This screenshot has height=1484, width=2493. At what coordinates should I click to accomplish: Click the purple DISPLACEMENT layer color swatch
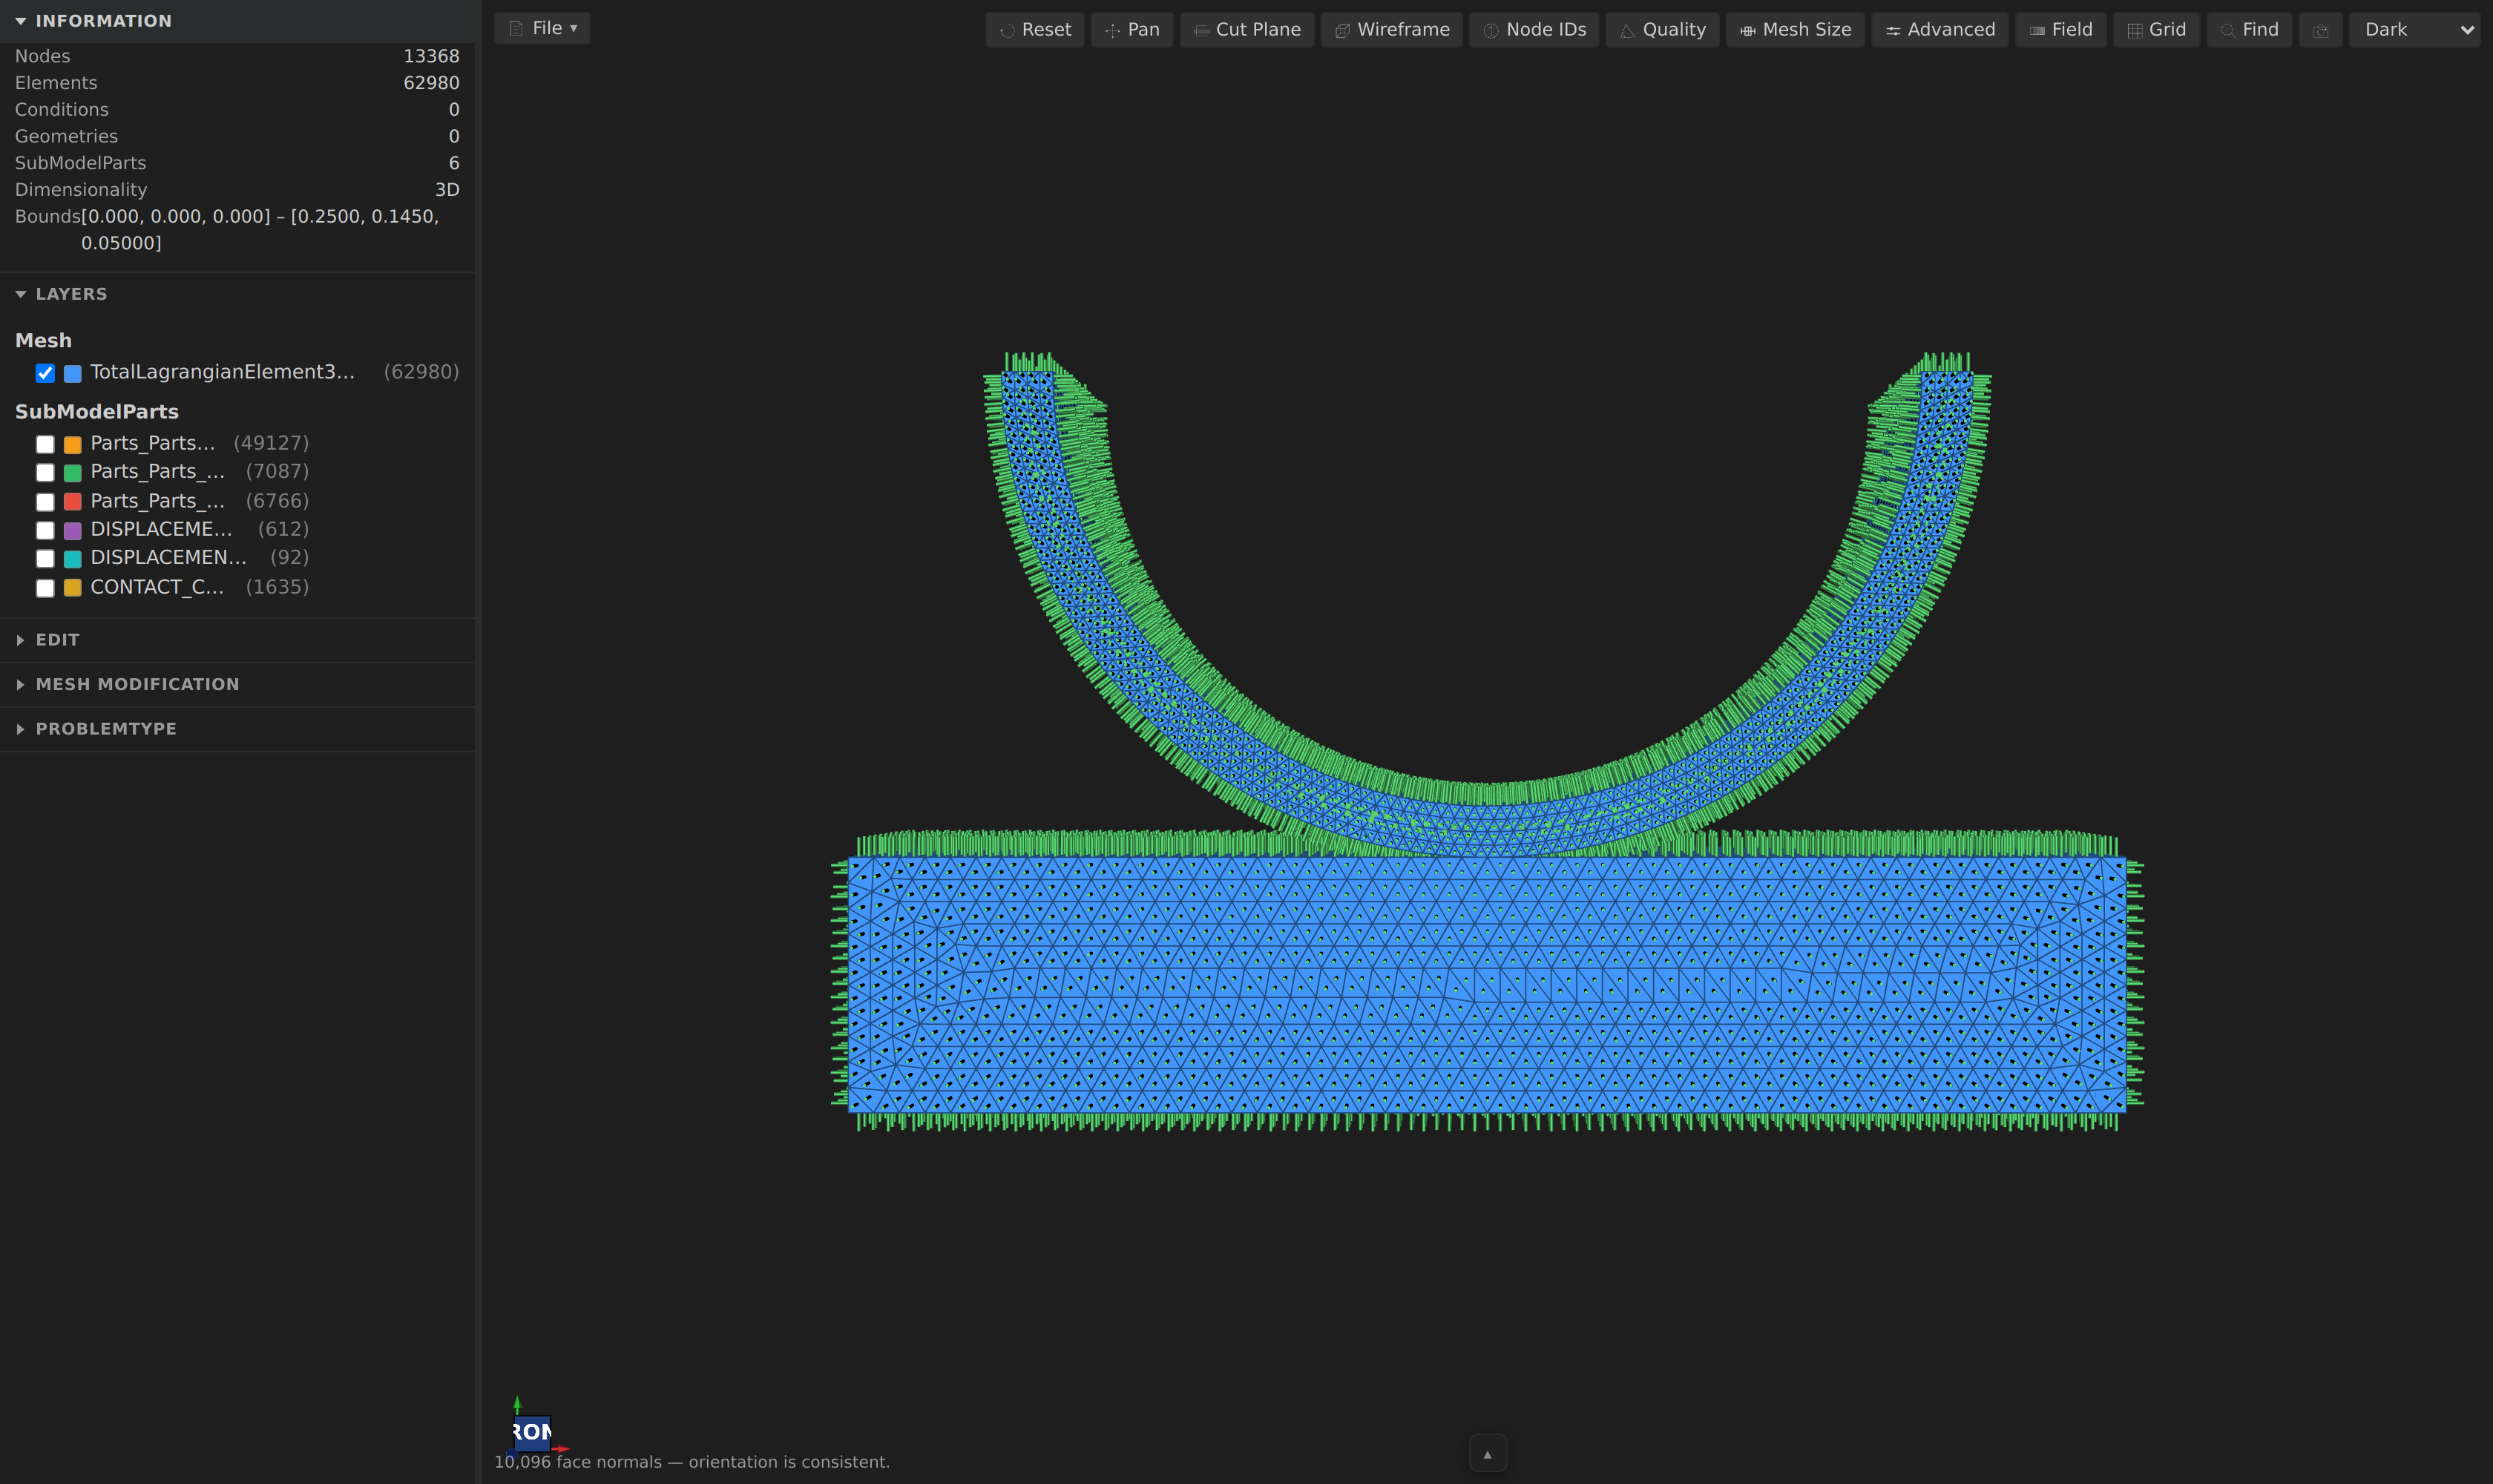coord(73,530)
